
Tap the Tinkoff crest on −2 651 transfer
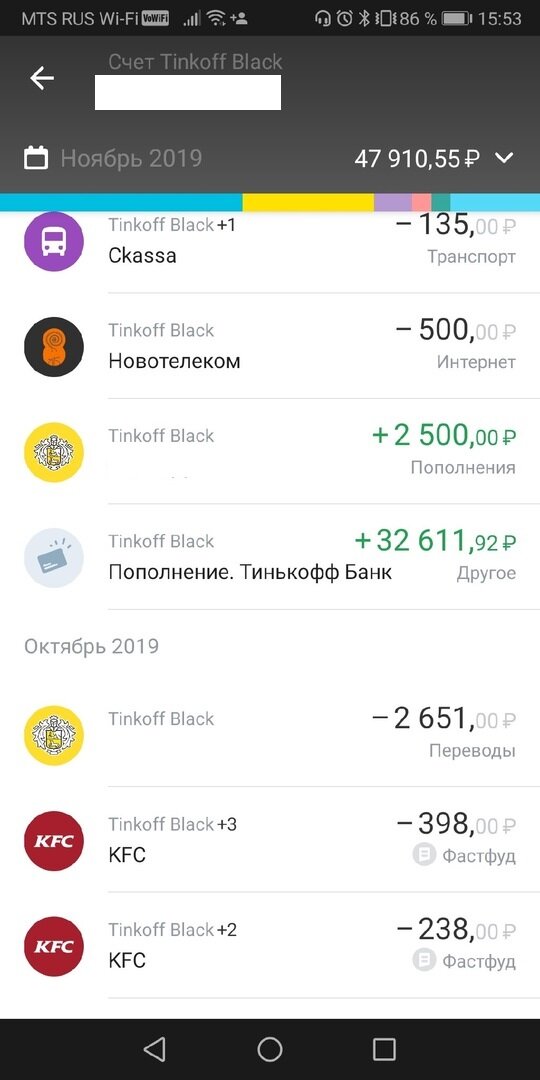click(x=54, y=735)
